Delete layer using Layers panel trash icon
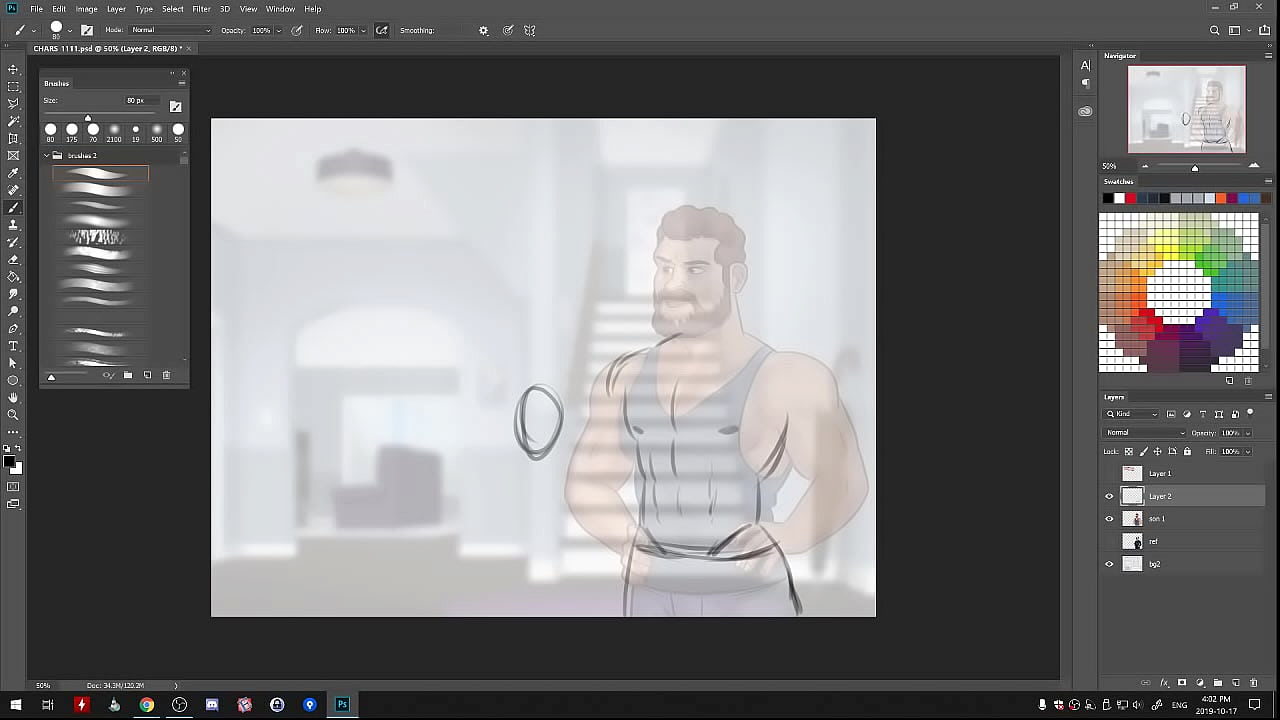 tap(1253, 683)
